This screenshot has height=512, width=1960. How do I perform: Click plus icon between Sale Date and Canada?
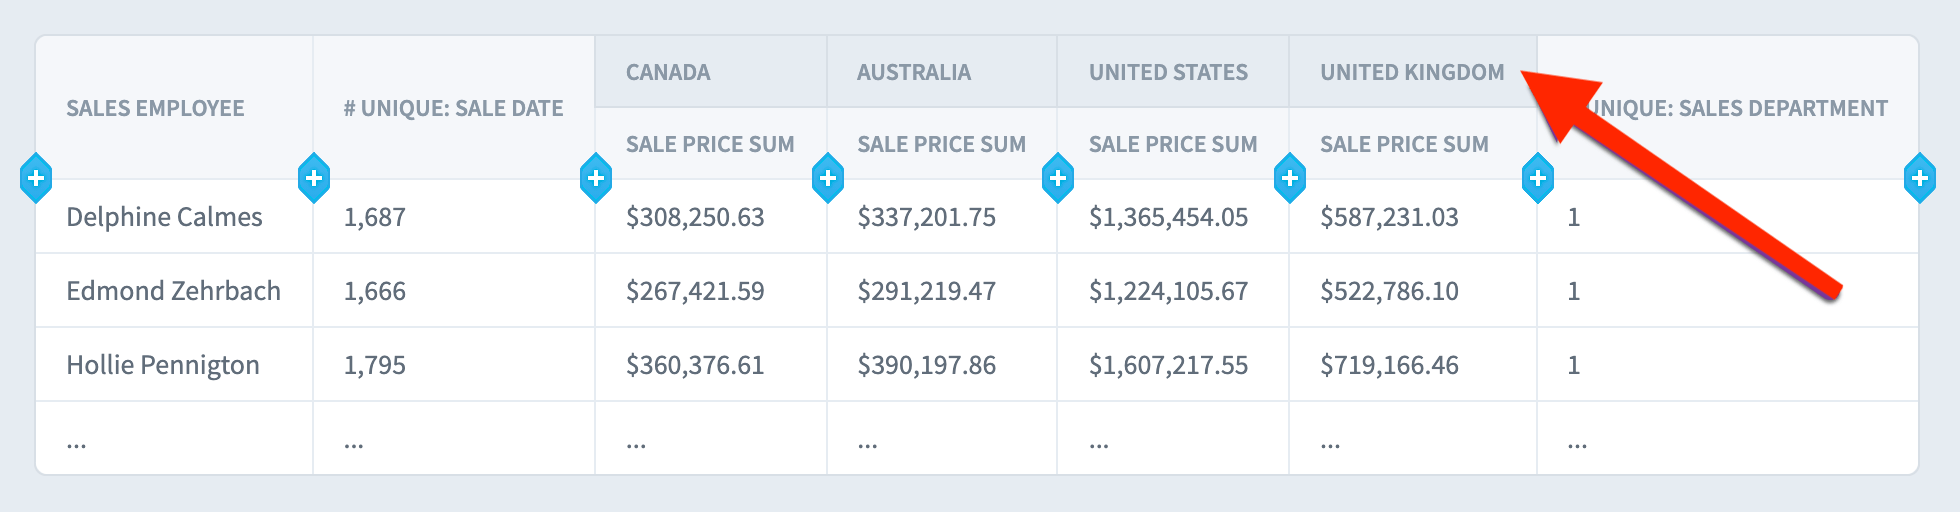coord(596,179)
